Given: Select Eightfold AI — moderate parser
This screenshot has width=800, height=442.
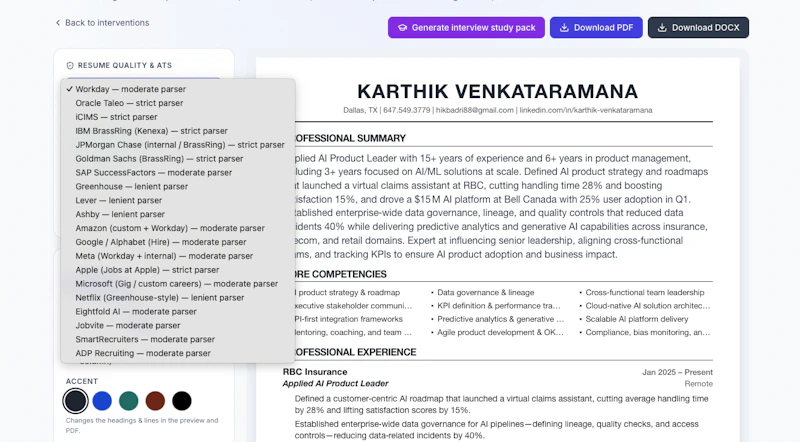Looking at the screenshot, I should [178, 311].
